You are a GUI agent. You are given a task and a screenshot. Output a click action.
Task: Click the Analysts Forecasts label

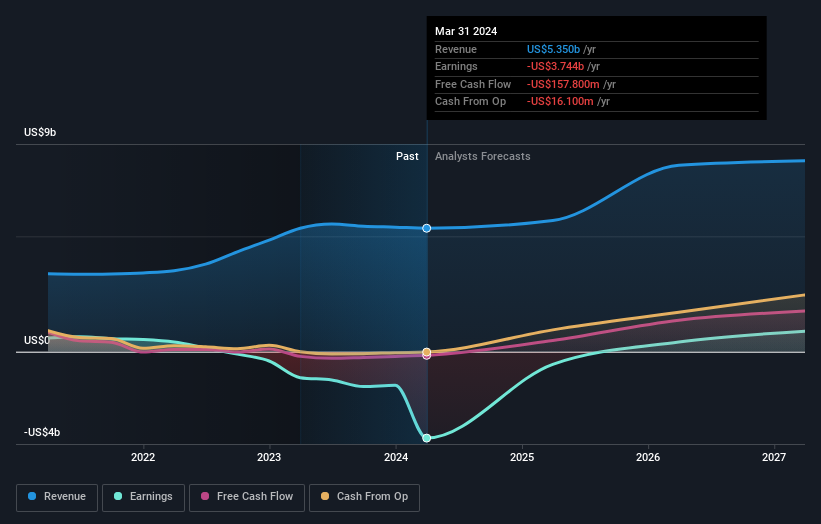483,157
